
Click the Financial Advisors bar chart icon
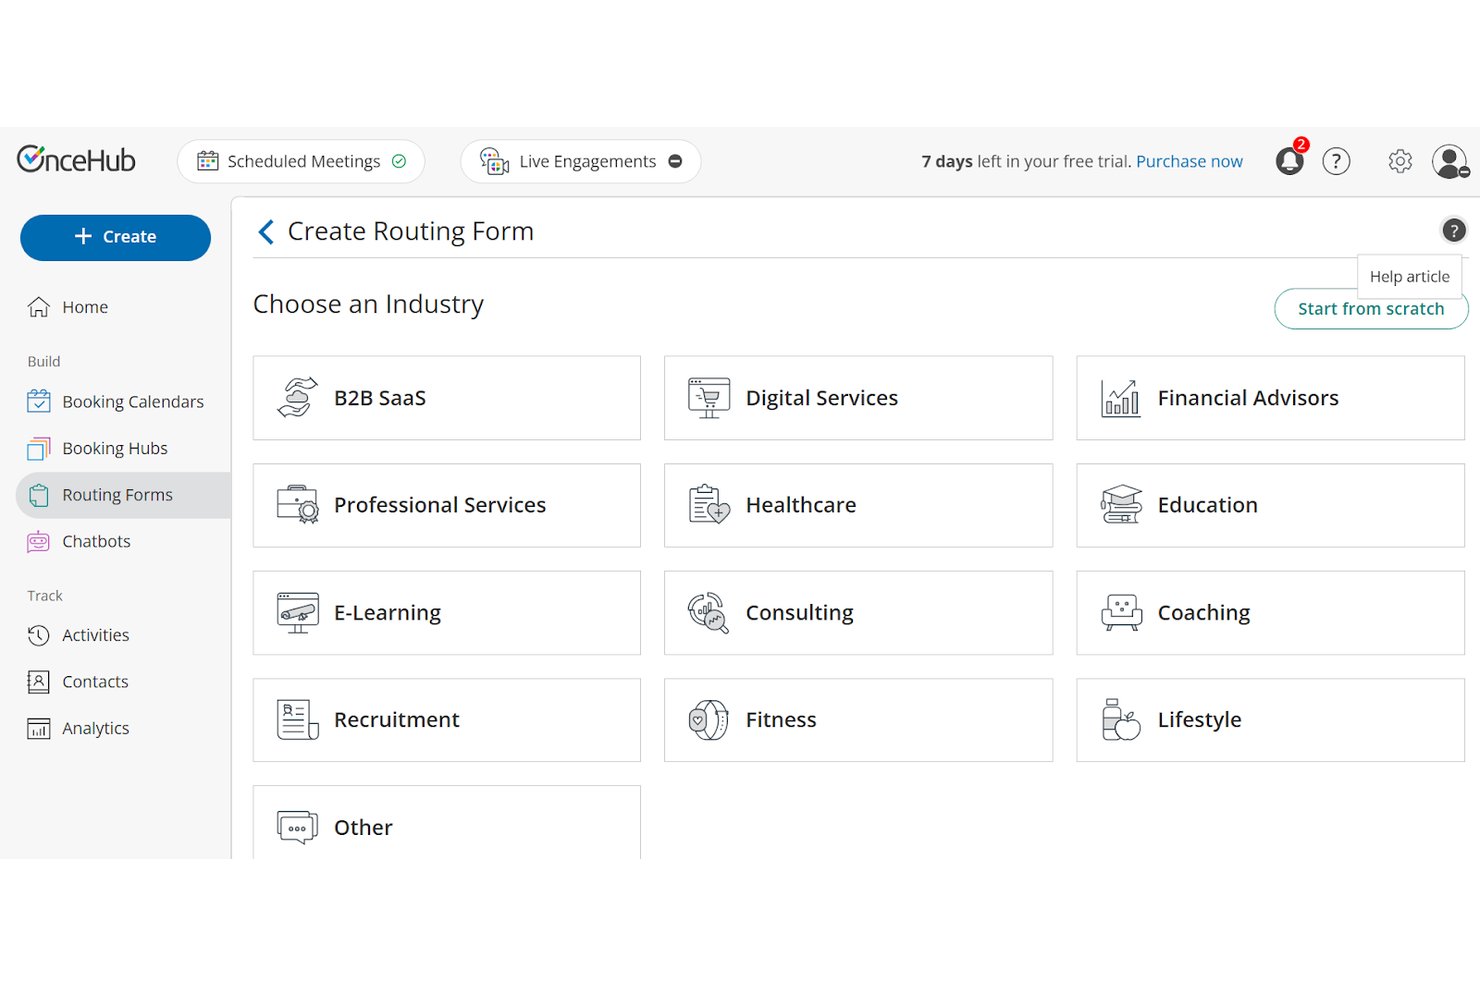1121,398
